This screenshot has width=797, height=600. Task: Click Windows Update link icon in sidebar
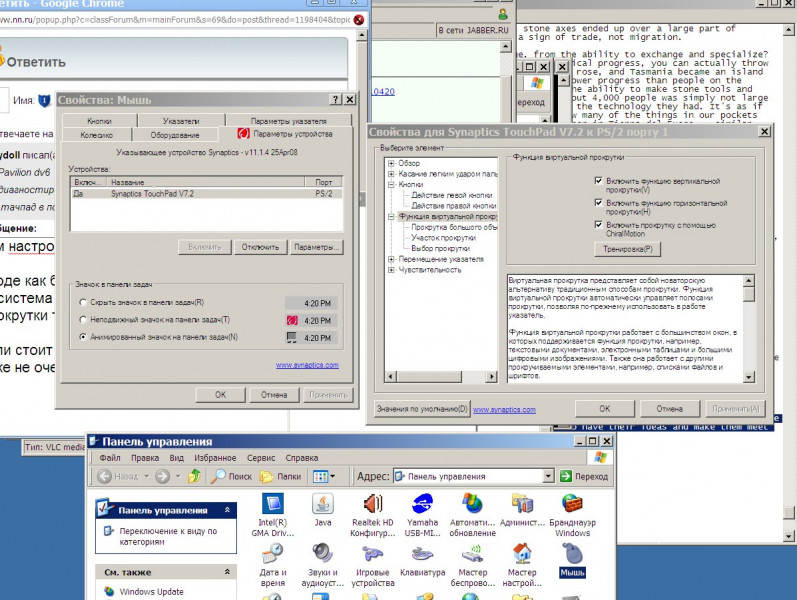click(109, 591)
